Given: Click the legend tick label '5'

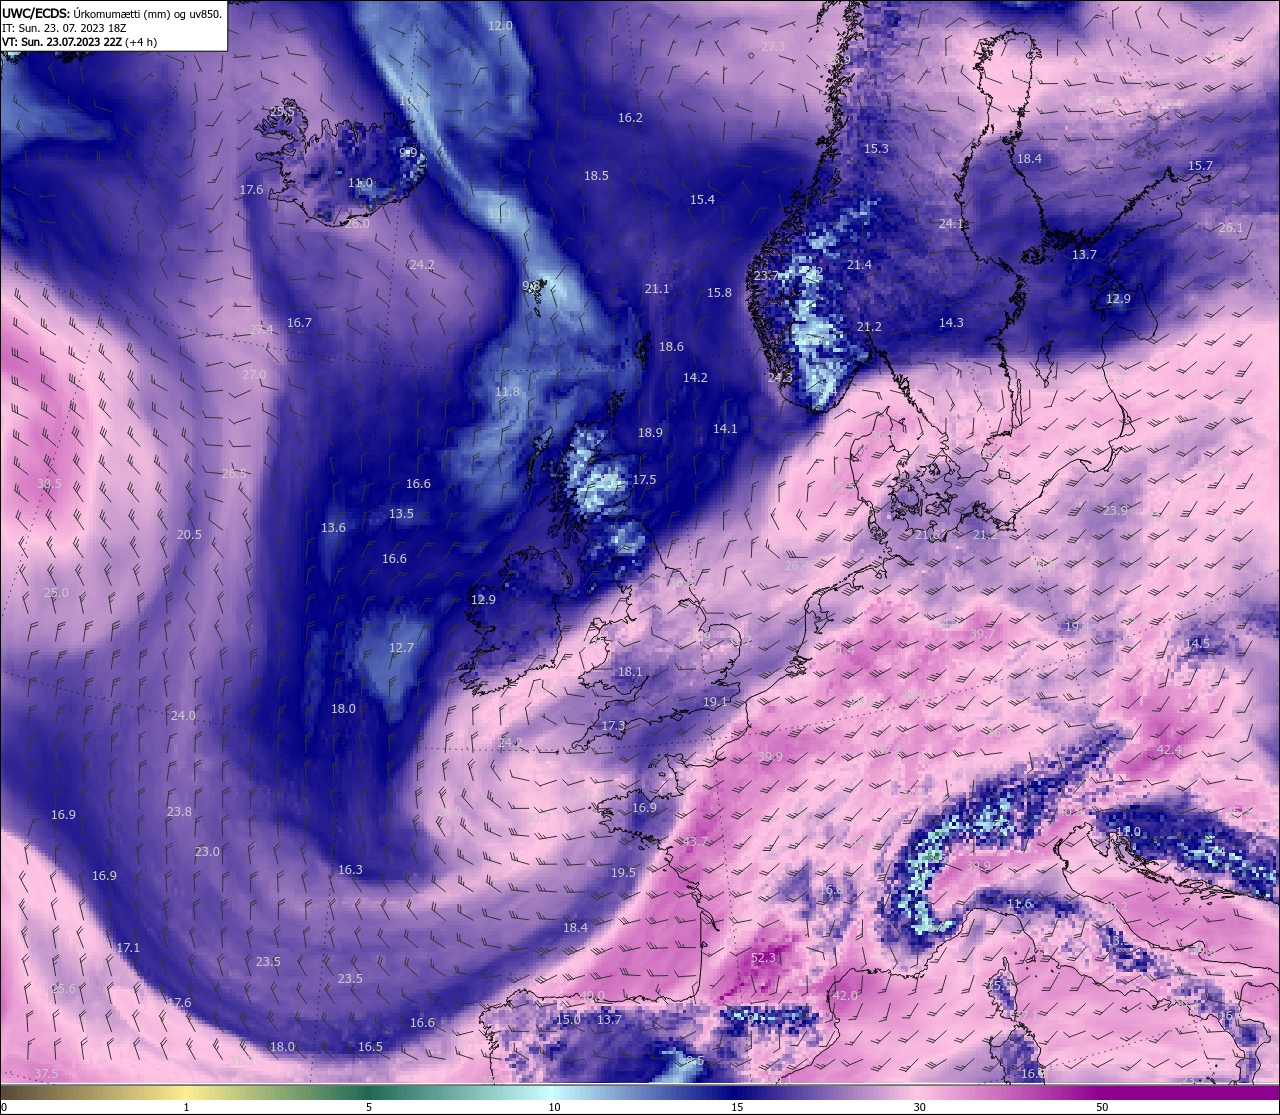Looking at the screenshot, I should tap(369, 1107).
